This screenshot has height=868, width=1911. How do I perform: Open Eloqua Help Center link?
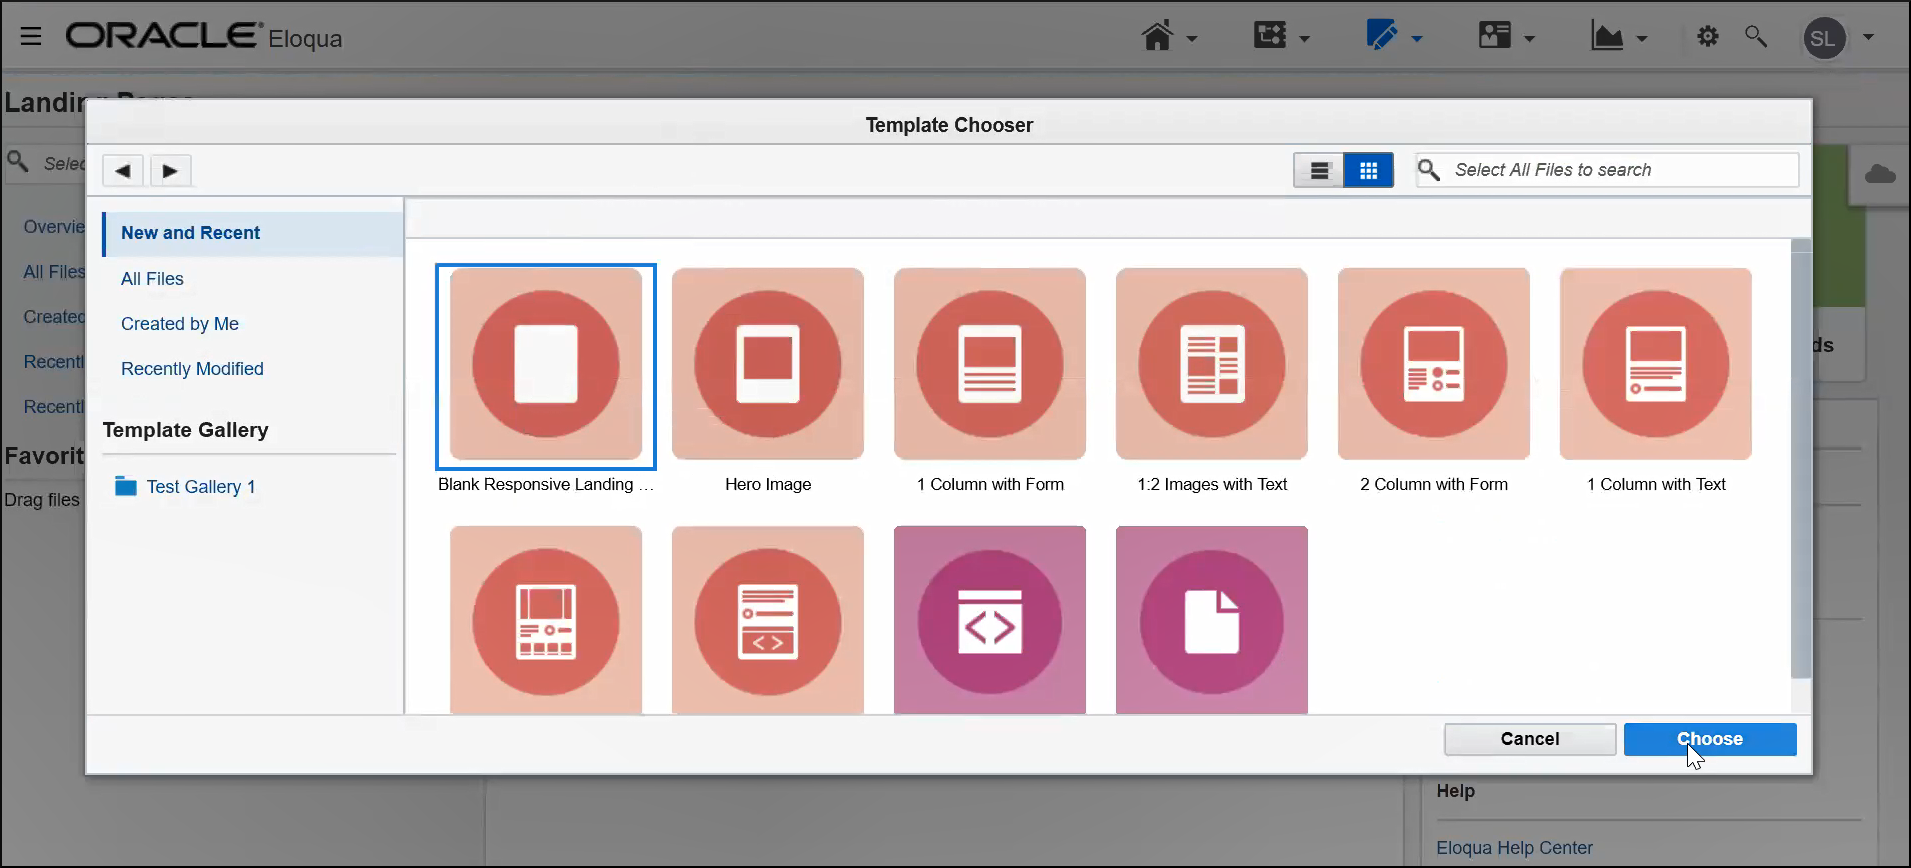coord(1514,848)
